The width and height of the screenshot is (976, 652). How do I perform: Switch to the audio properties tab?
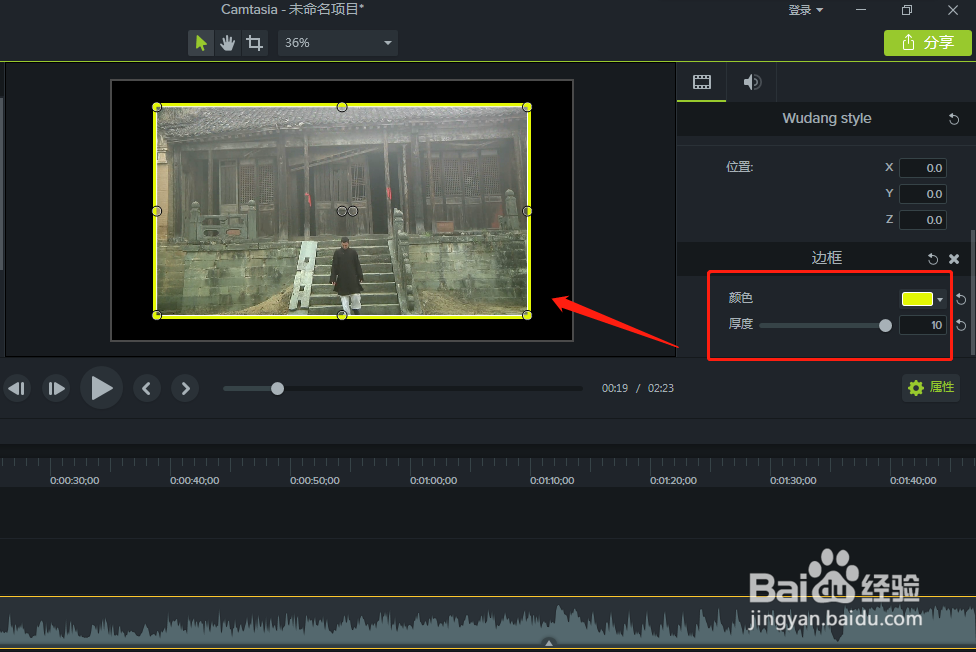[x=752, y=82]
